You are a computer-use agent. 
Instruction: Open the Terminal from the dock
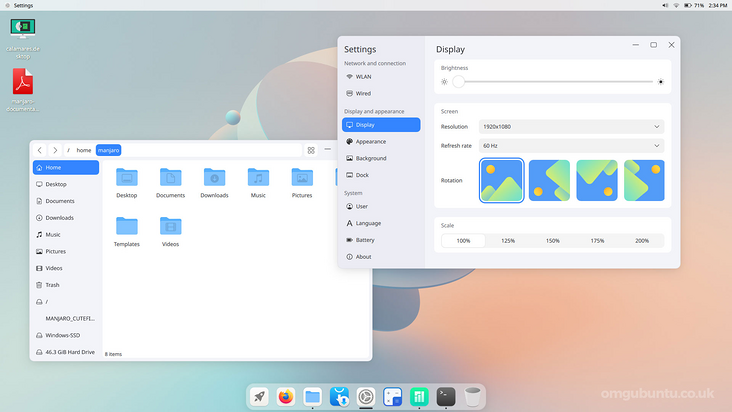pyautogui.click(x=447, y=397)
